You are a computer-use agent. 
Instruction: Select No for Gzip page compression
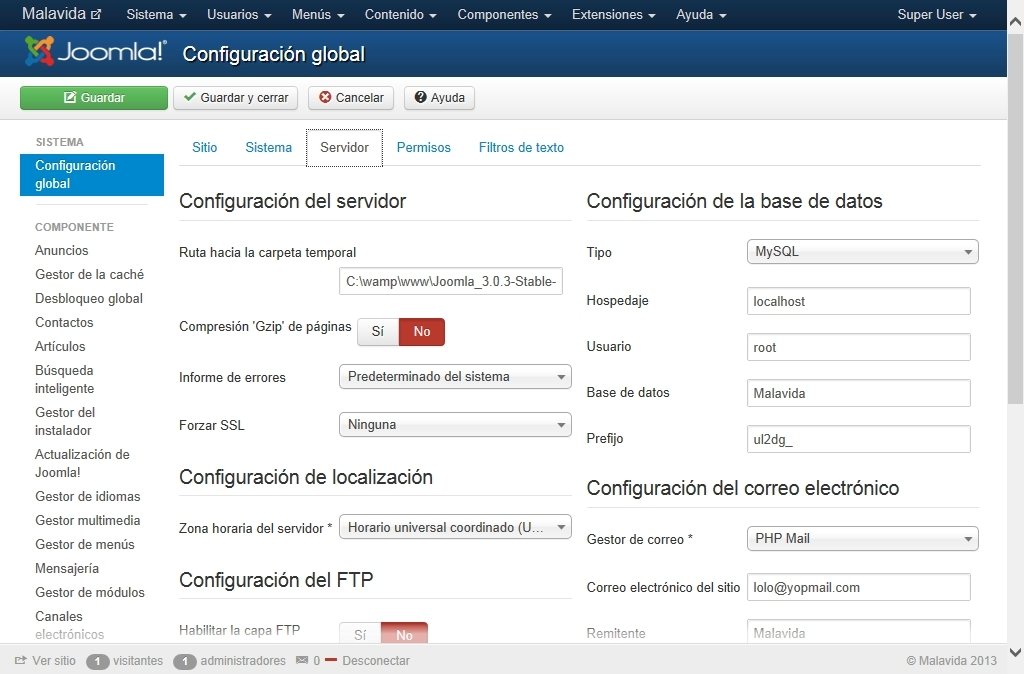[x=422, y=331]
